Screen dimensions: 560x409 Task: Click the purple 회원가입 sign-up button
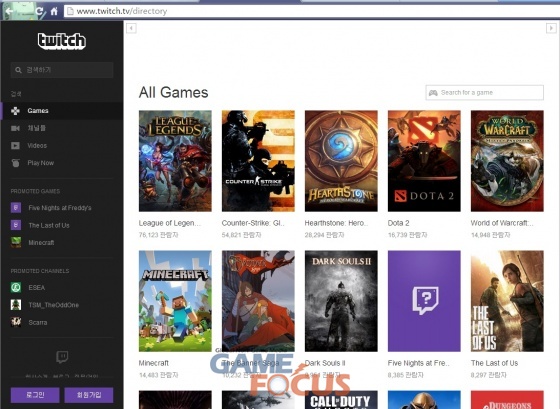[89, 395]
